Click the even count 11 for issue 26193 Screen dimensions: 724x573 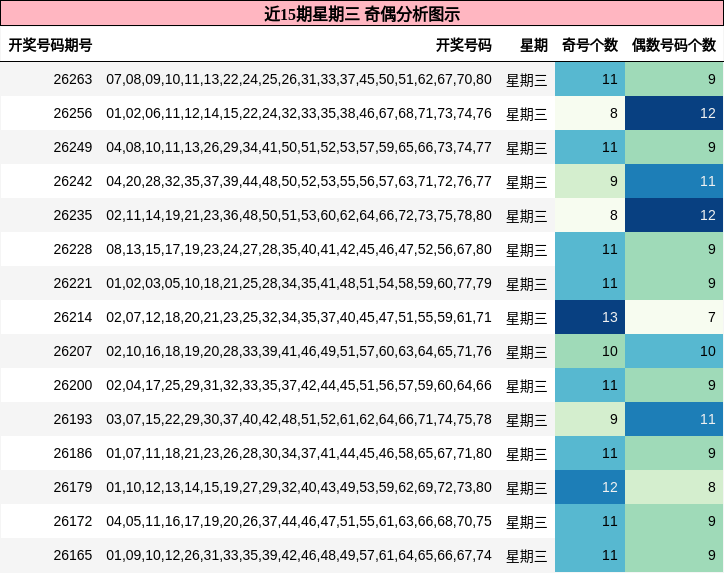point(674,419)
